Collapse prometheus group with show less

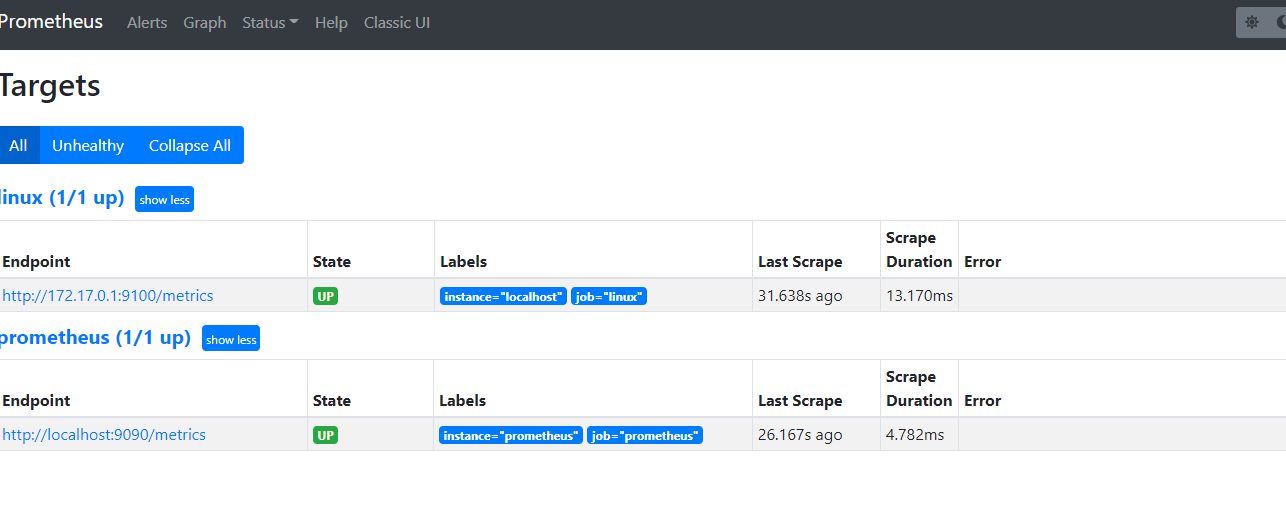pyautogui.click(x=231, y=339)
